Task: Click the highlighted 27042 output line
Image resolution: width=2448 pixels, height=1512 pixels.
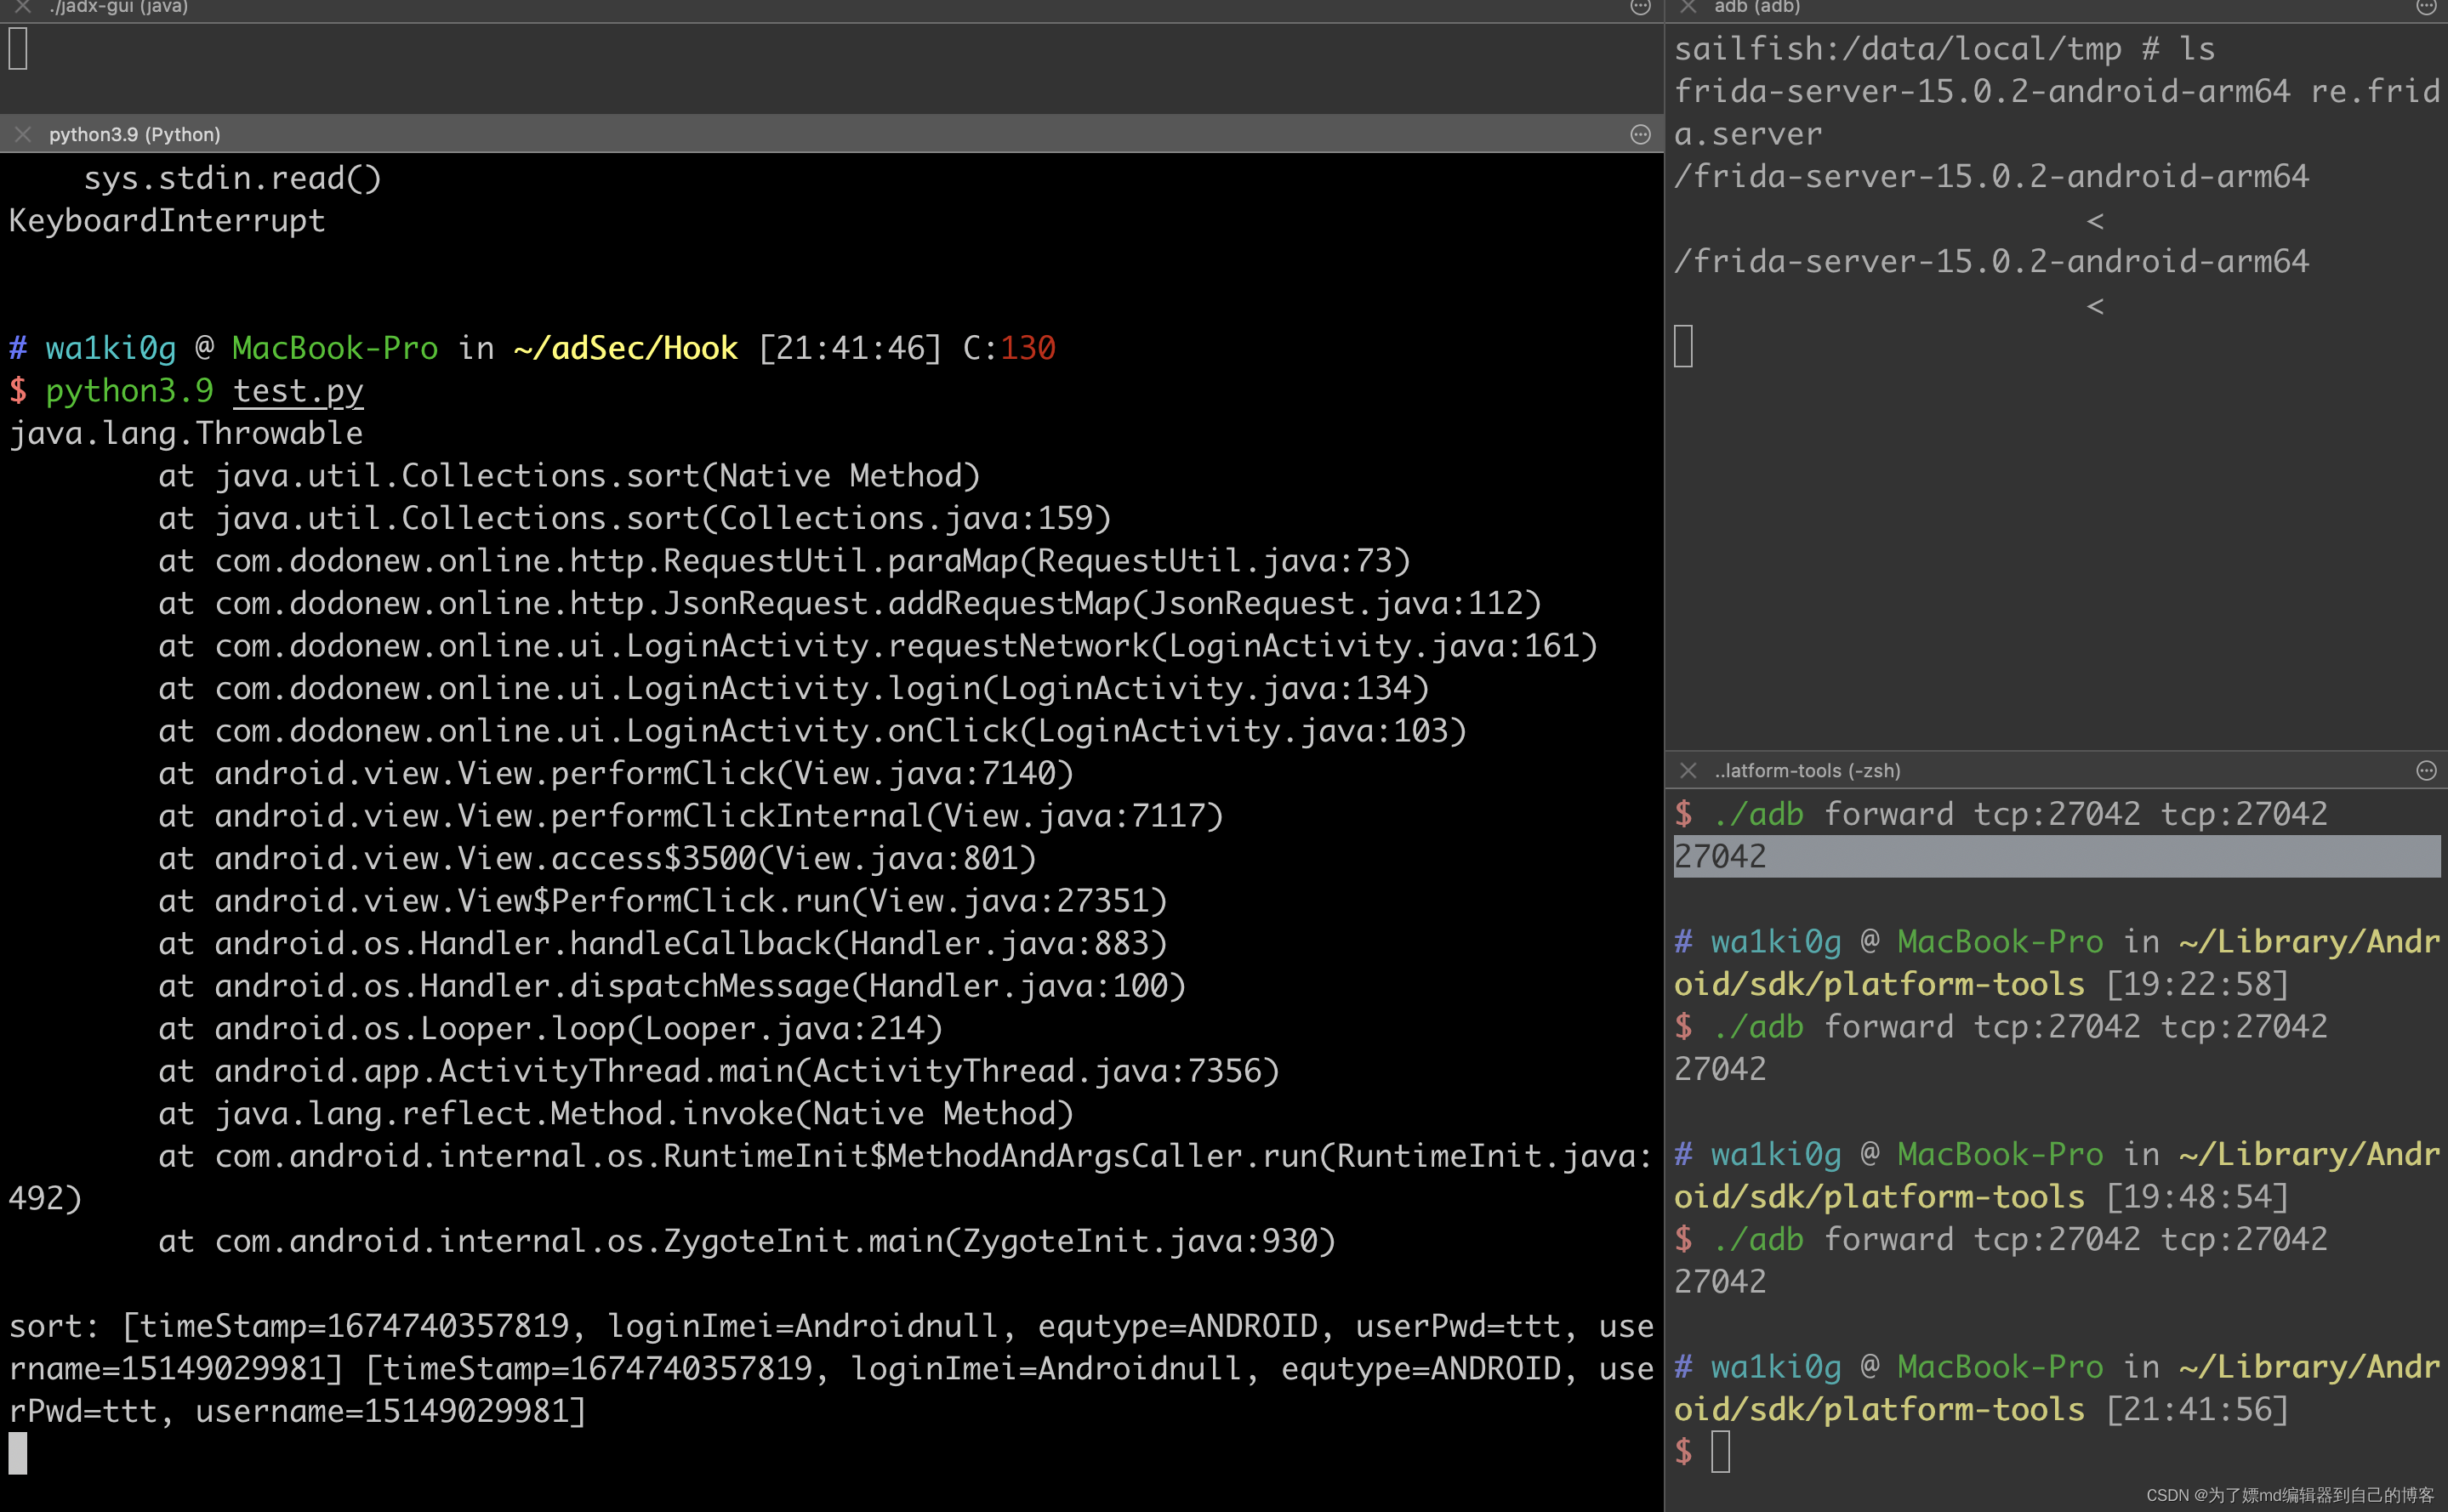Action: coord(2057,856)
